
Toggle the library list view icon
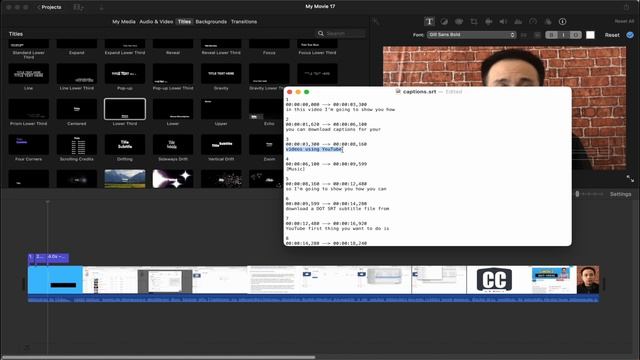coord(78,7)
